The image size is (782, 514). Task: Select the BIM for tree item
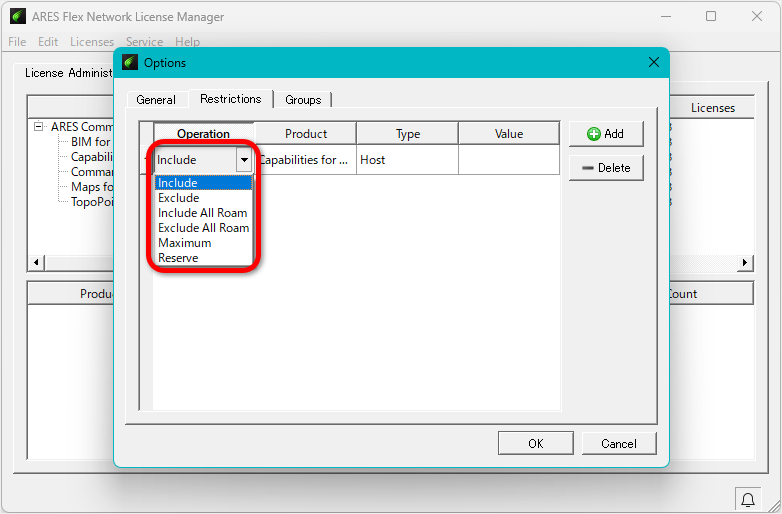coord(92,142)
